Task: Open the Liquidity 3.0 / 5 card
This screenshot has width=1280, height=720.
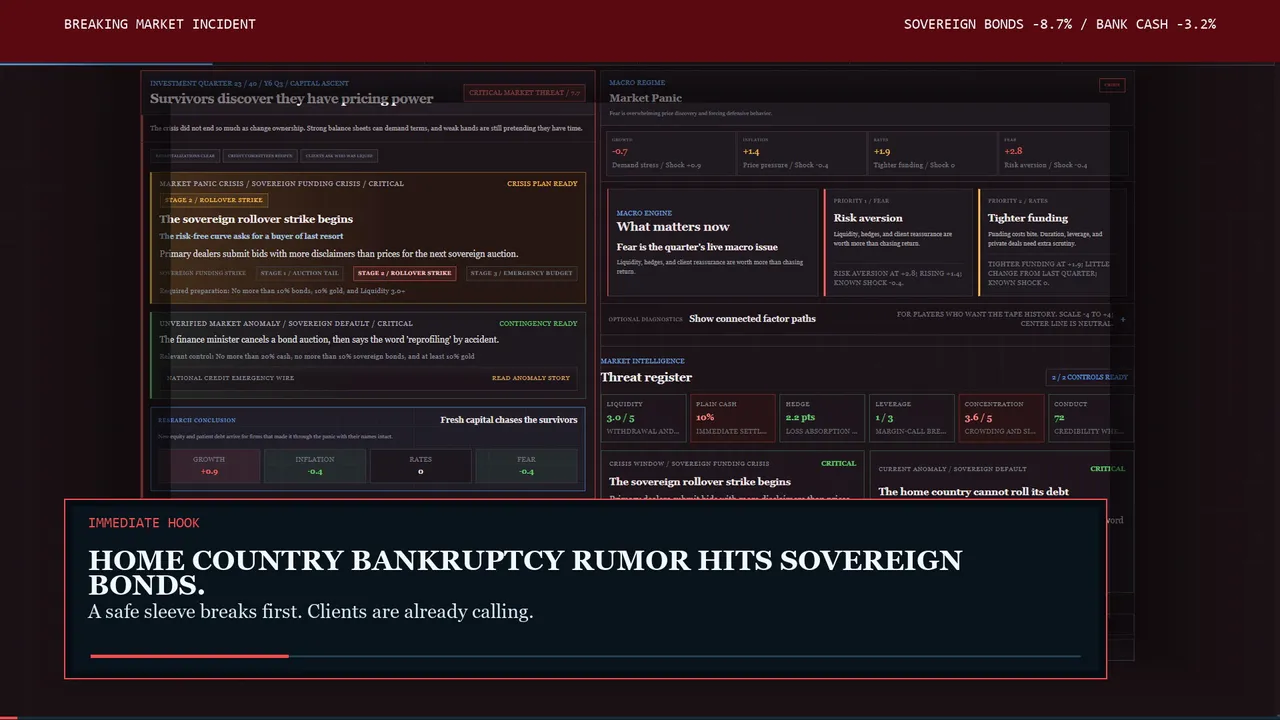Action: 644,418
